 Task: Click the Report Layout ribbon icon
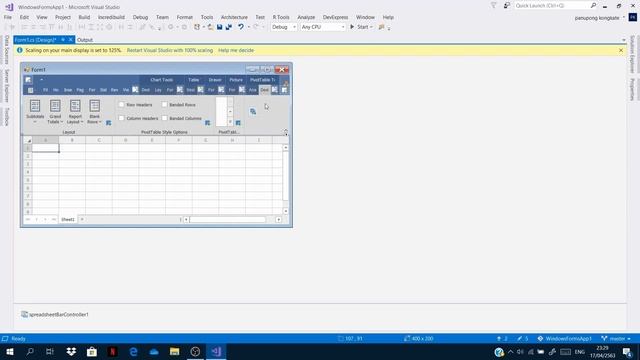(x=75, y=106)
